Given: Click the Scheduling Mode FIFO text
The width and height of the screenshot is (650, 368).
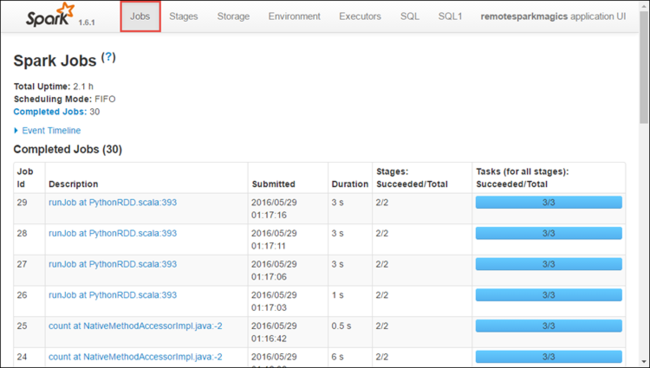Looking at the screenshot, I should 65,99.
